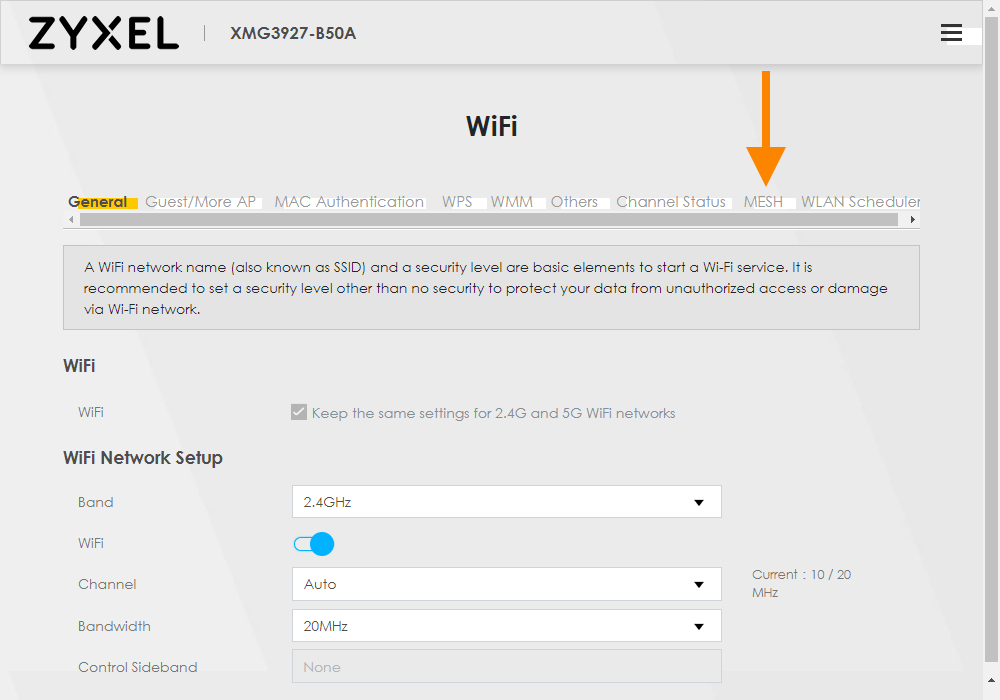This screenshot has width=1000, height=700.
Task: Go to the WMM tab
Action: [511, 202]
